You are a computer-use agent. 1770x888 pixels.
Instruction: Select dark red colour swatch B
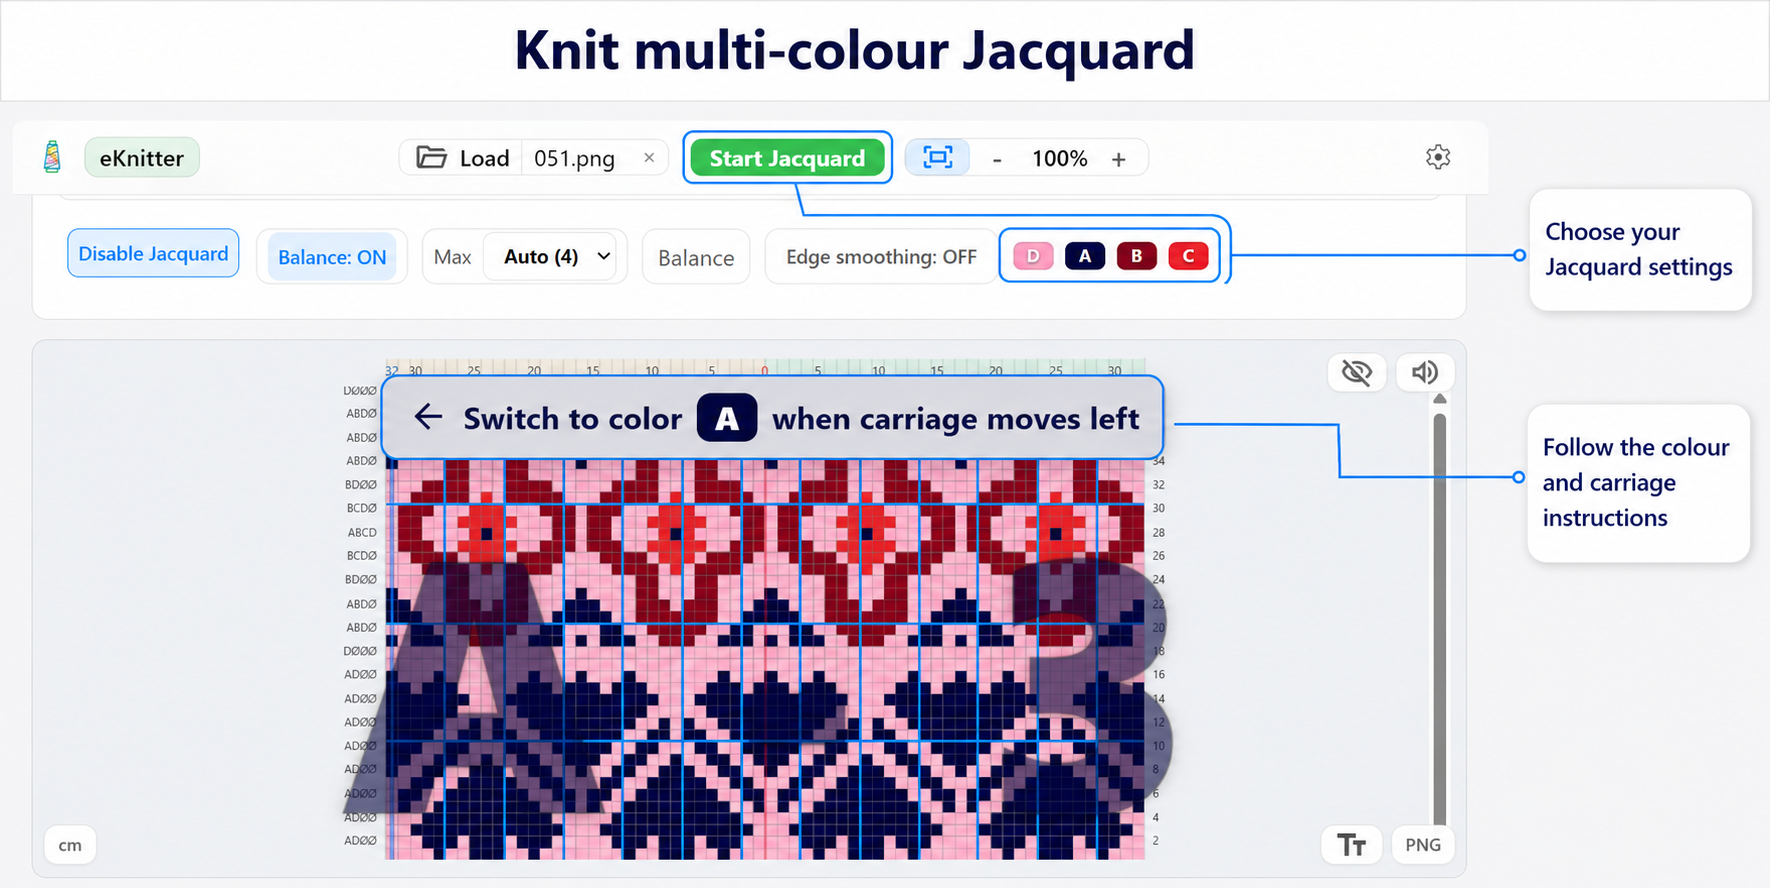click(1137, 256)
